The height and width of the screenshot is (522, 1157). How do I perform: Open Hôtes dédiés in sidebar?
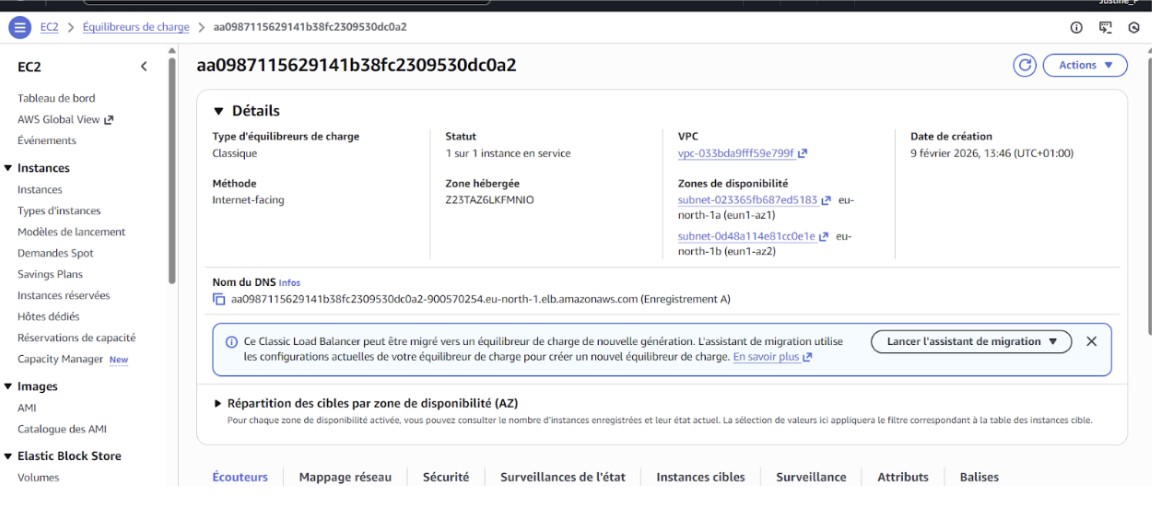point(49,317)
